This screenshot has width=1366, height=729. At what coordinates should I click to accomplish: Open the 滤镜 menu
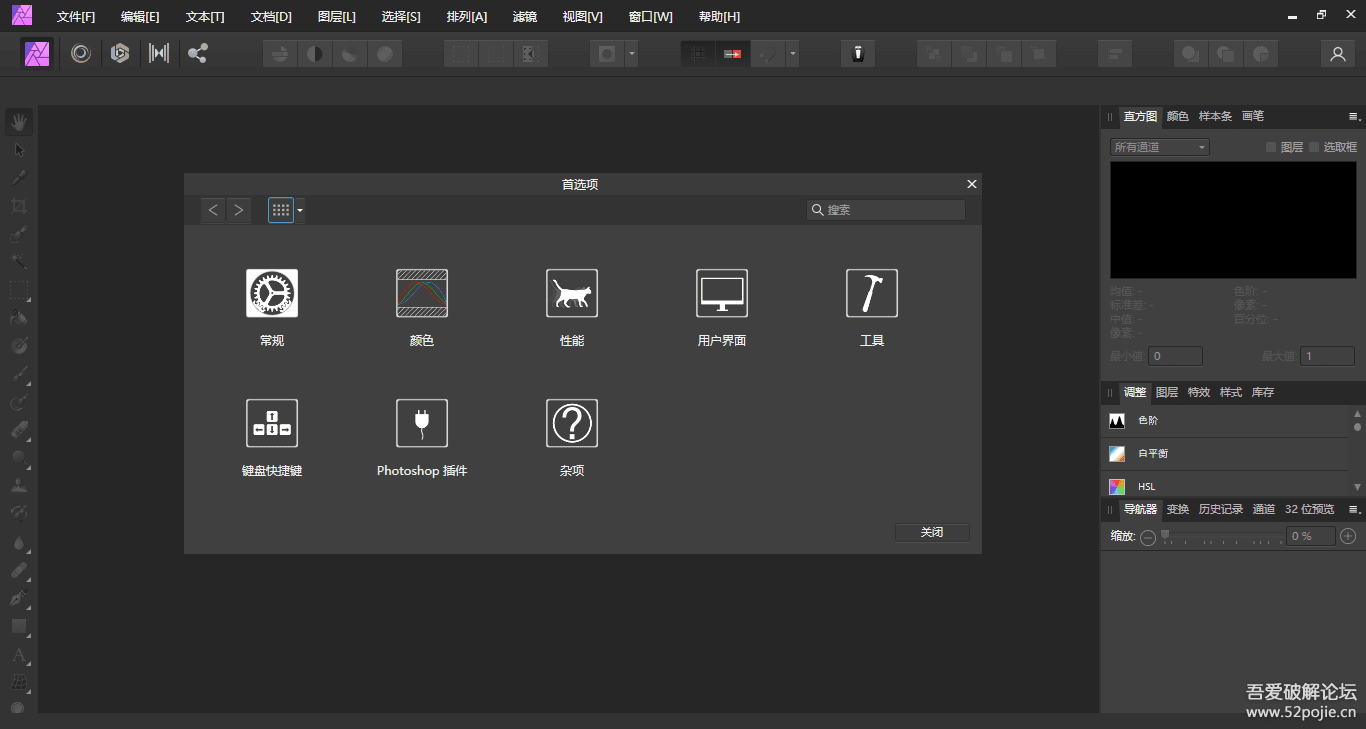525,17
